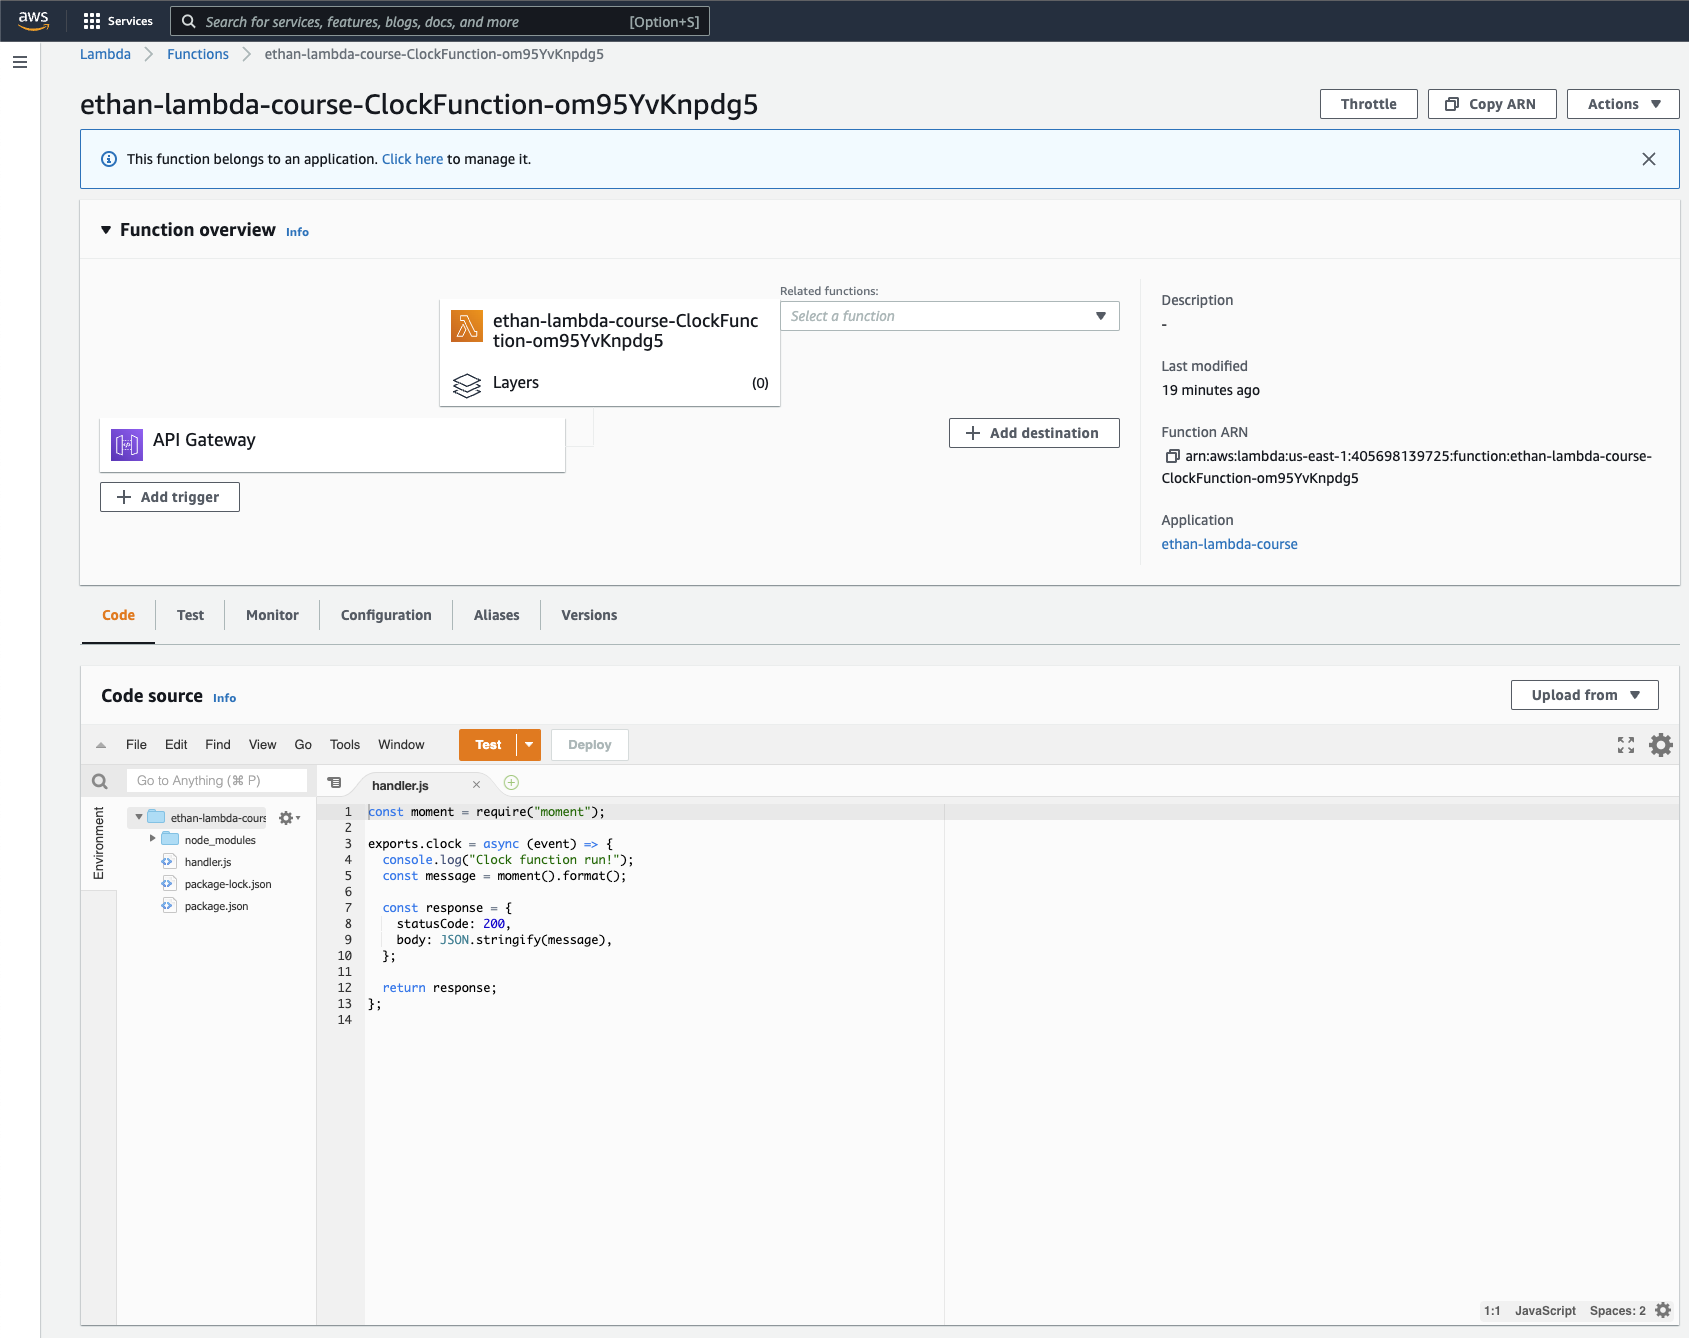Open package-lock.json in the file tree
Screen dimensions: 1689x1338
point(228,884)
